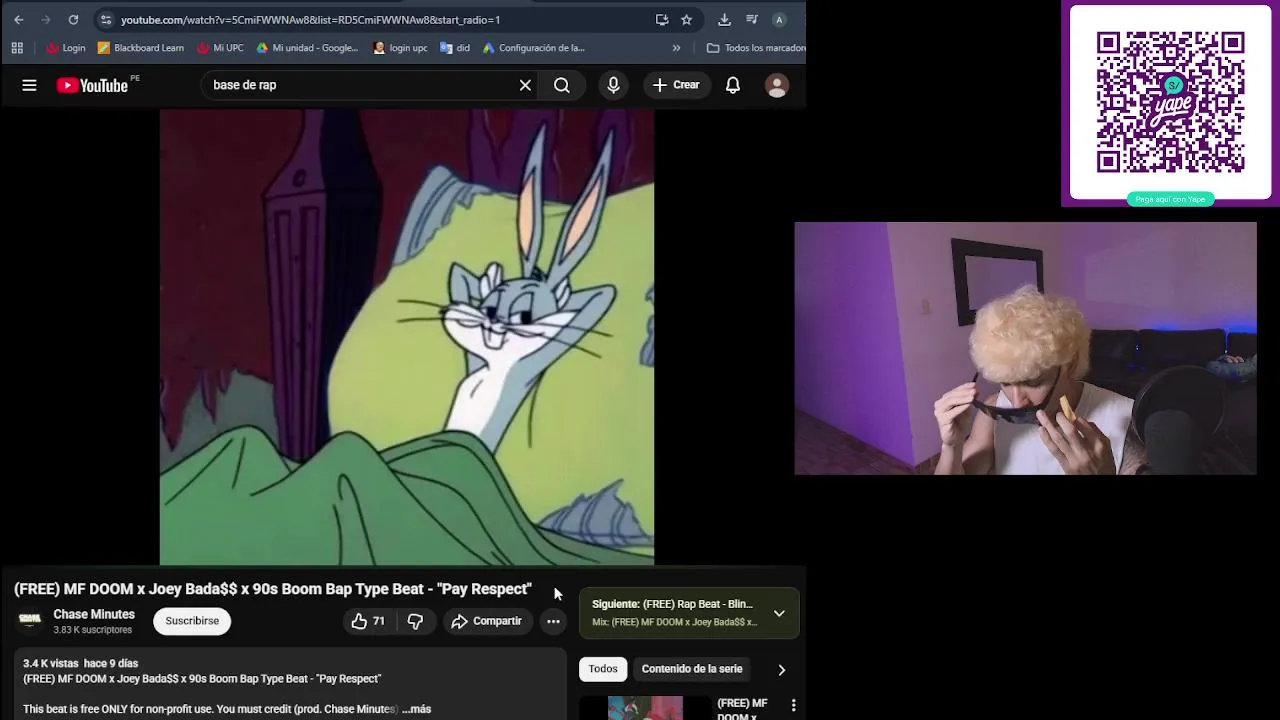Viewport: 1280px width, 720px height.
Task: Open Todos los marcadores folder
Action: tap(756, 48)
